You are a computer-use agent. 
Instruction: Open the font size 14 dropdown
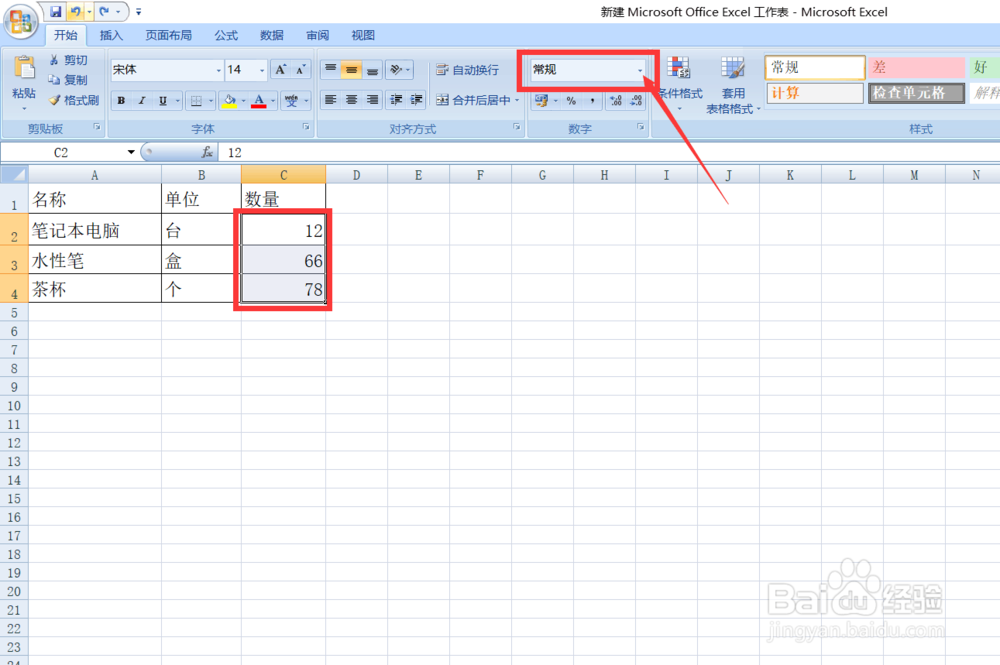(262, 70)
